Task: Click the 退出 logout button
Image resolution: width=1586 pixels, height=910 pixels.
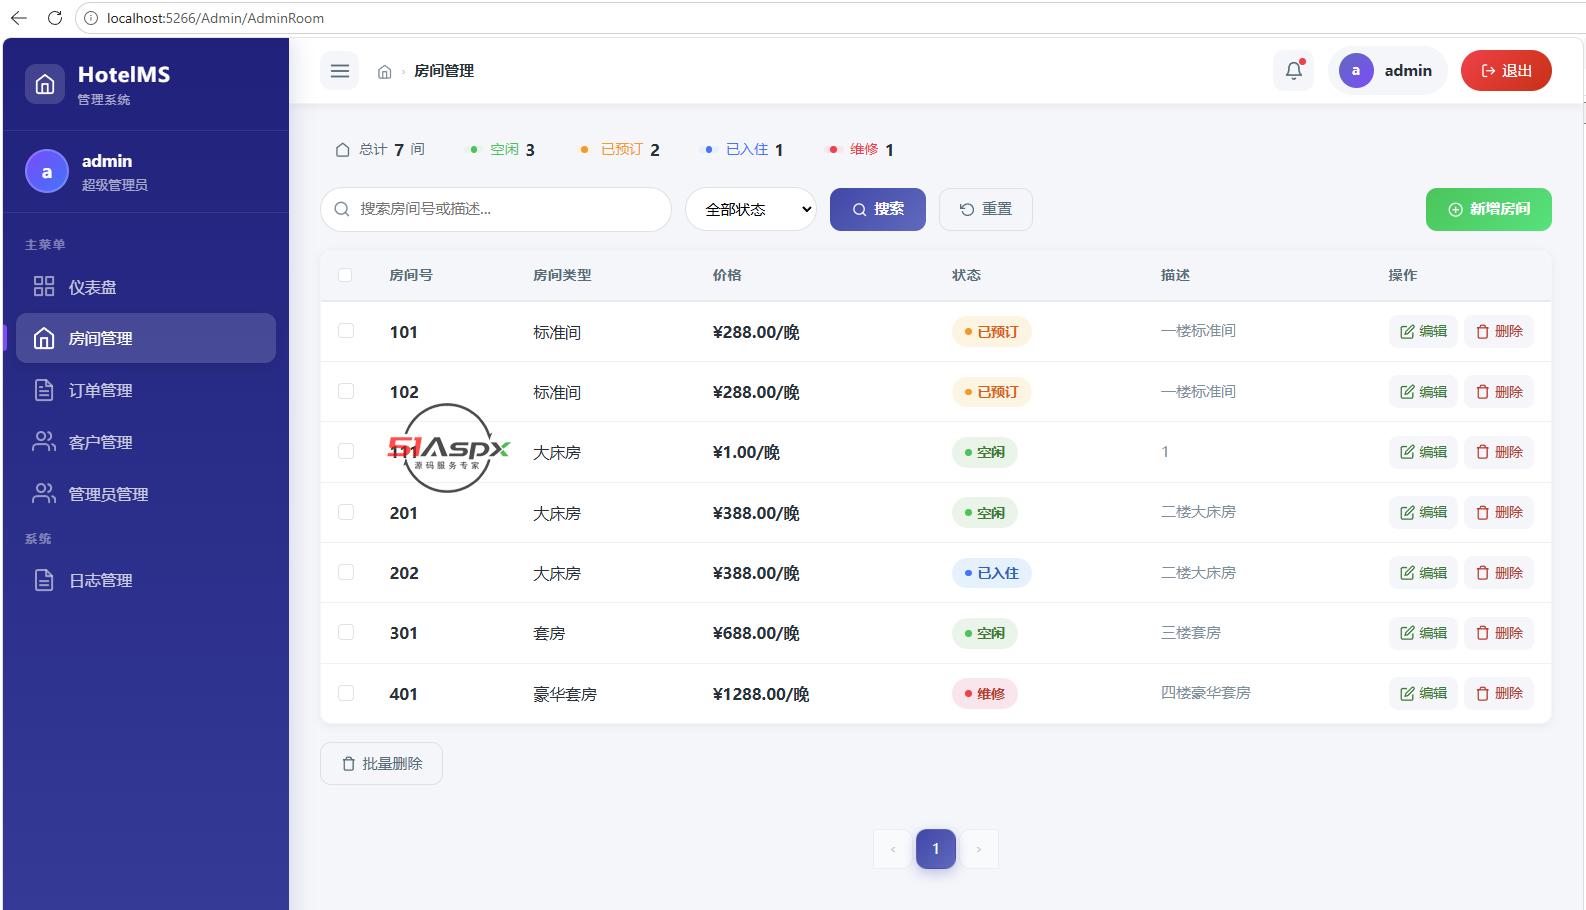Action: 1506,71
